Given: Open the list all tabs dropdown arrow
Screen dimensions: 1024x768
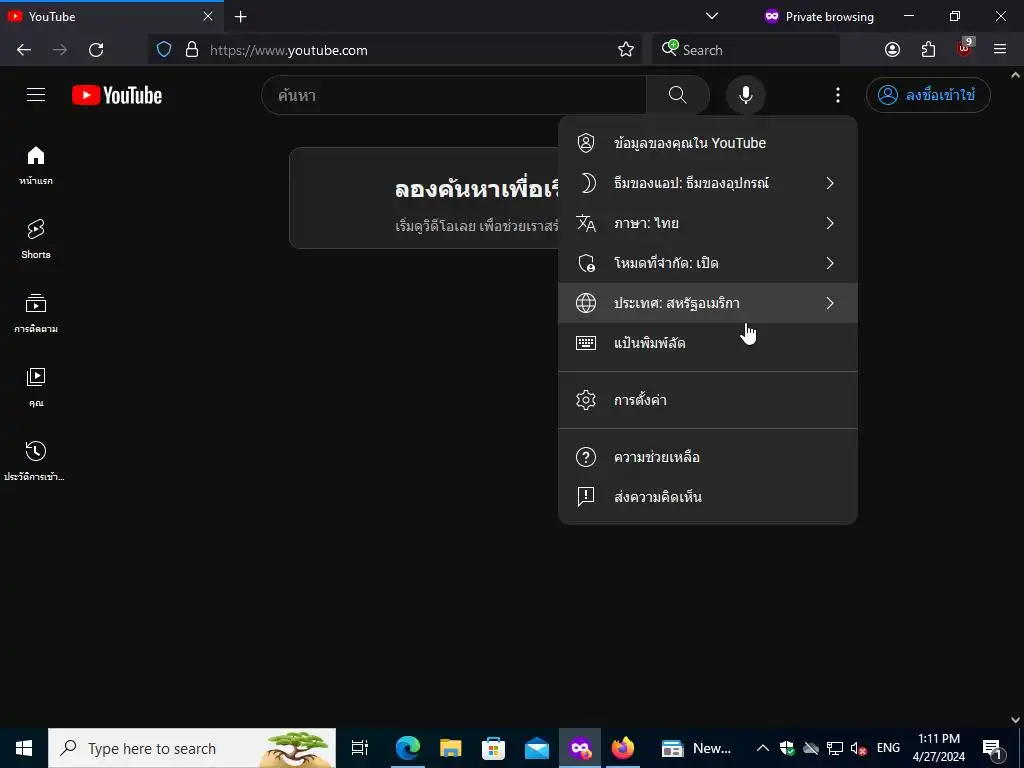Looking at the screenshot, I should (712, 16).
